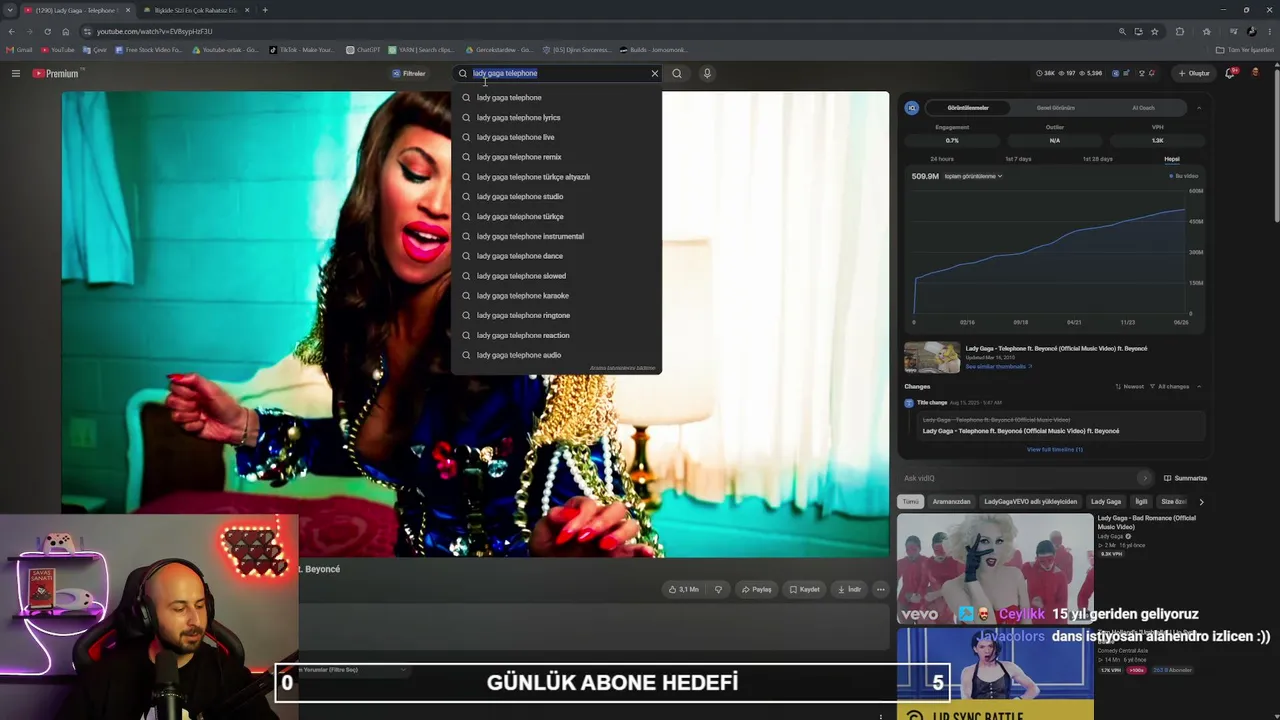The width and height of the screenshot is (1280, 720).
Task: Switch to the AI Coach tab
Action: (1143, 108)
